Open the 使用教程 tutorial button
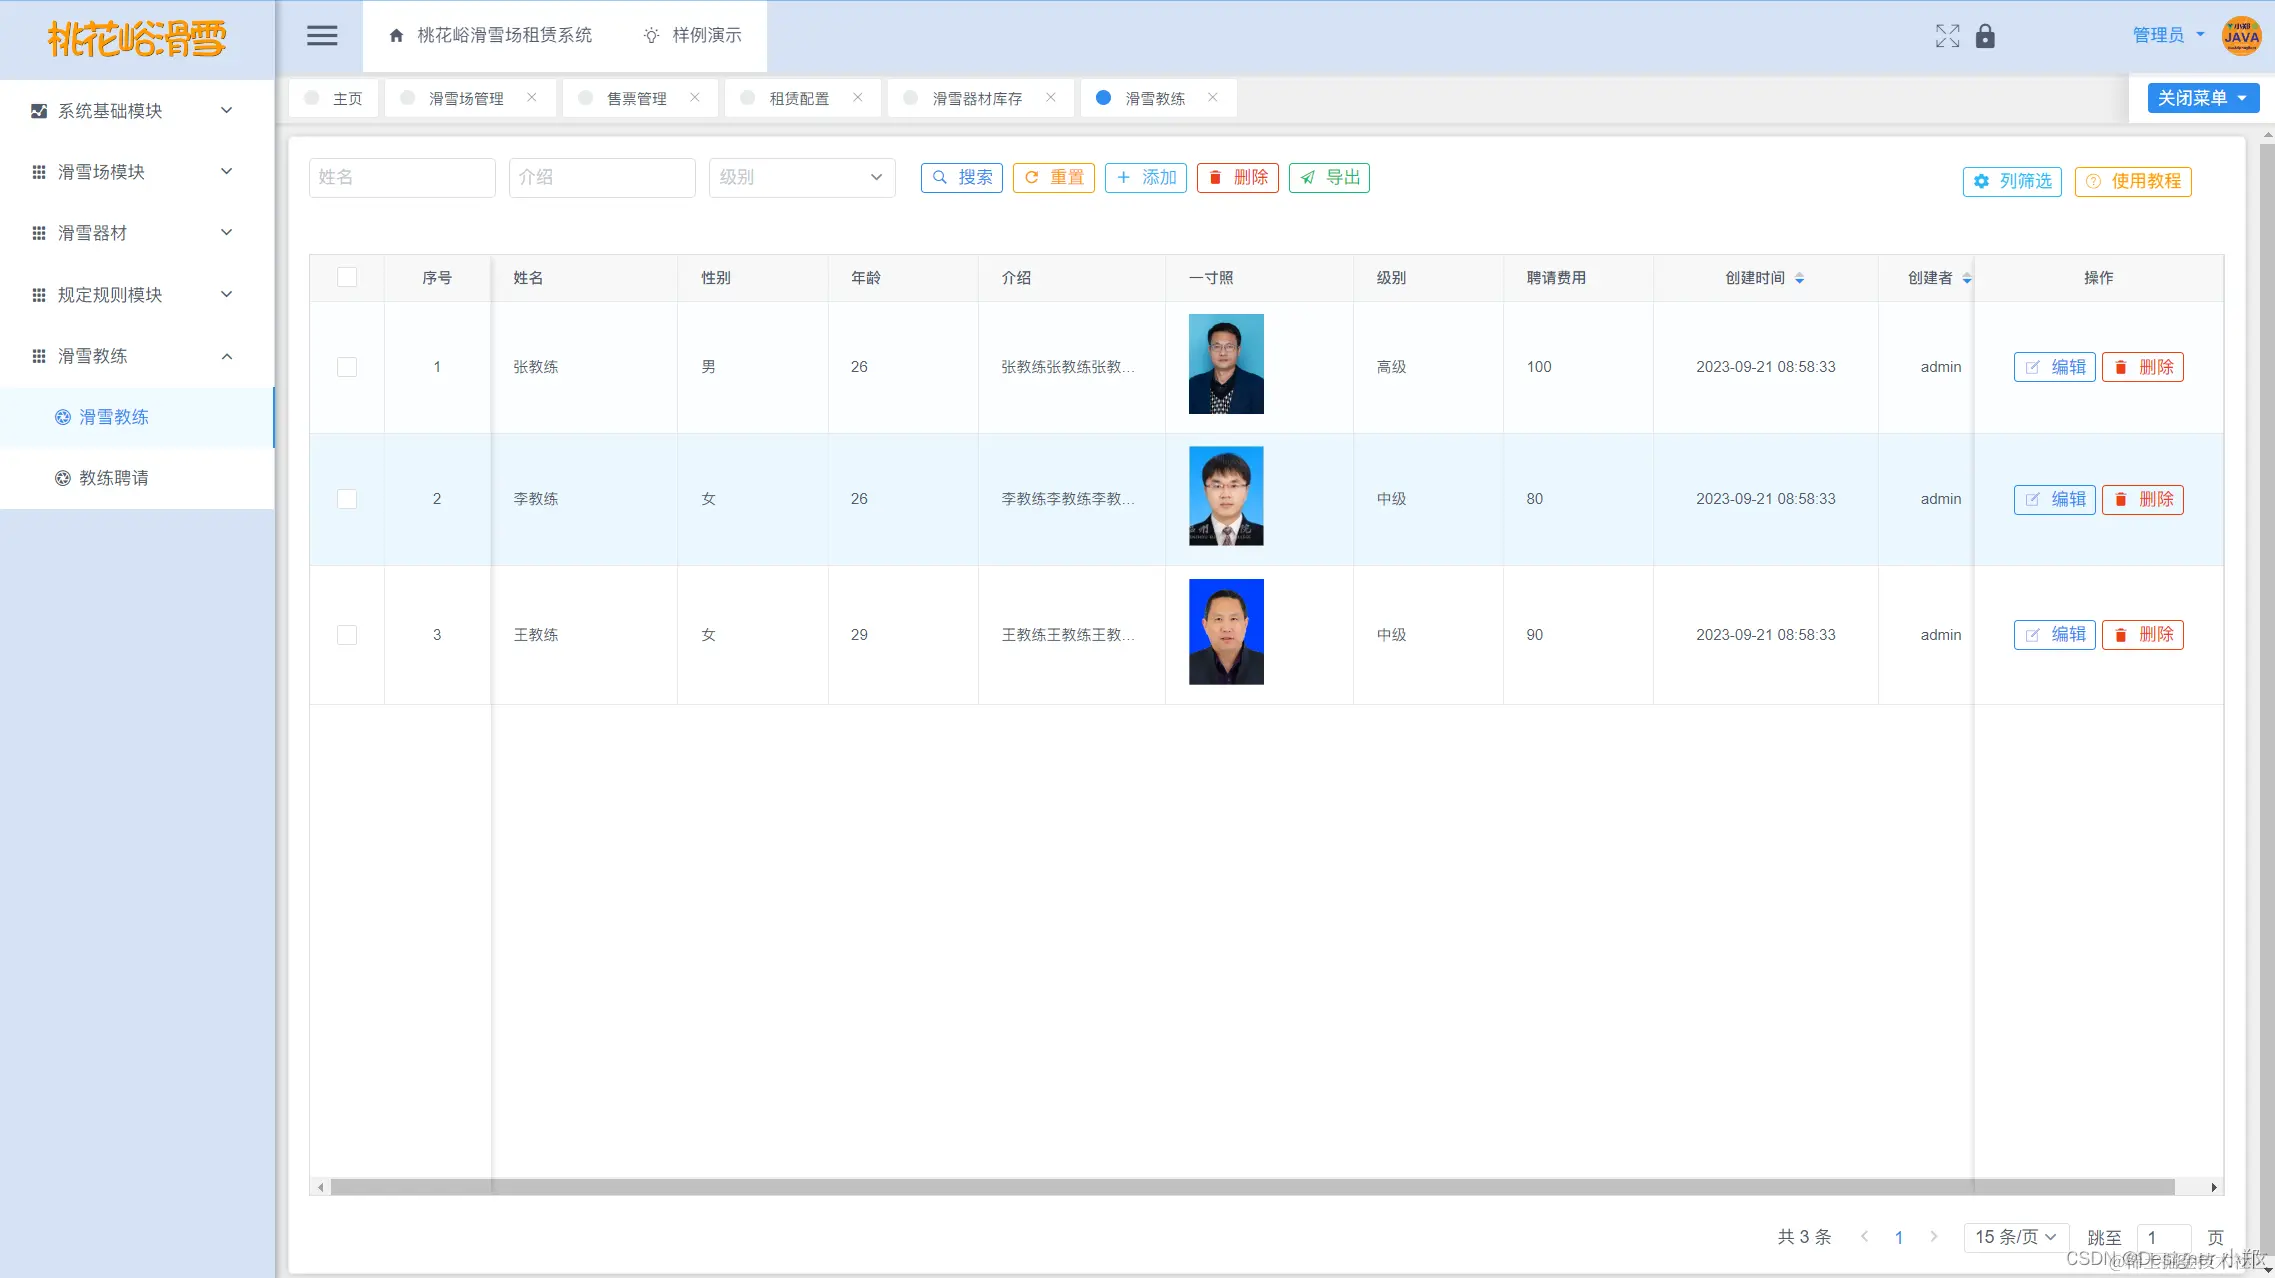This screenshot has width=2275, height=1278. pos(2133,181)
